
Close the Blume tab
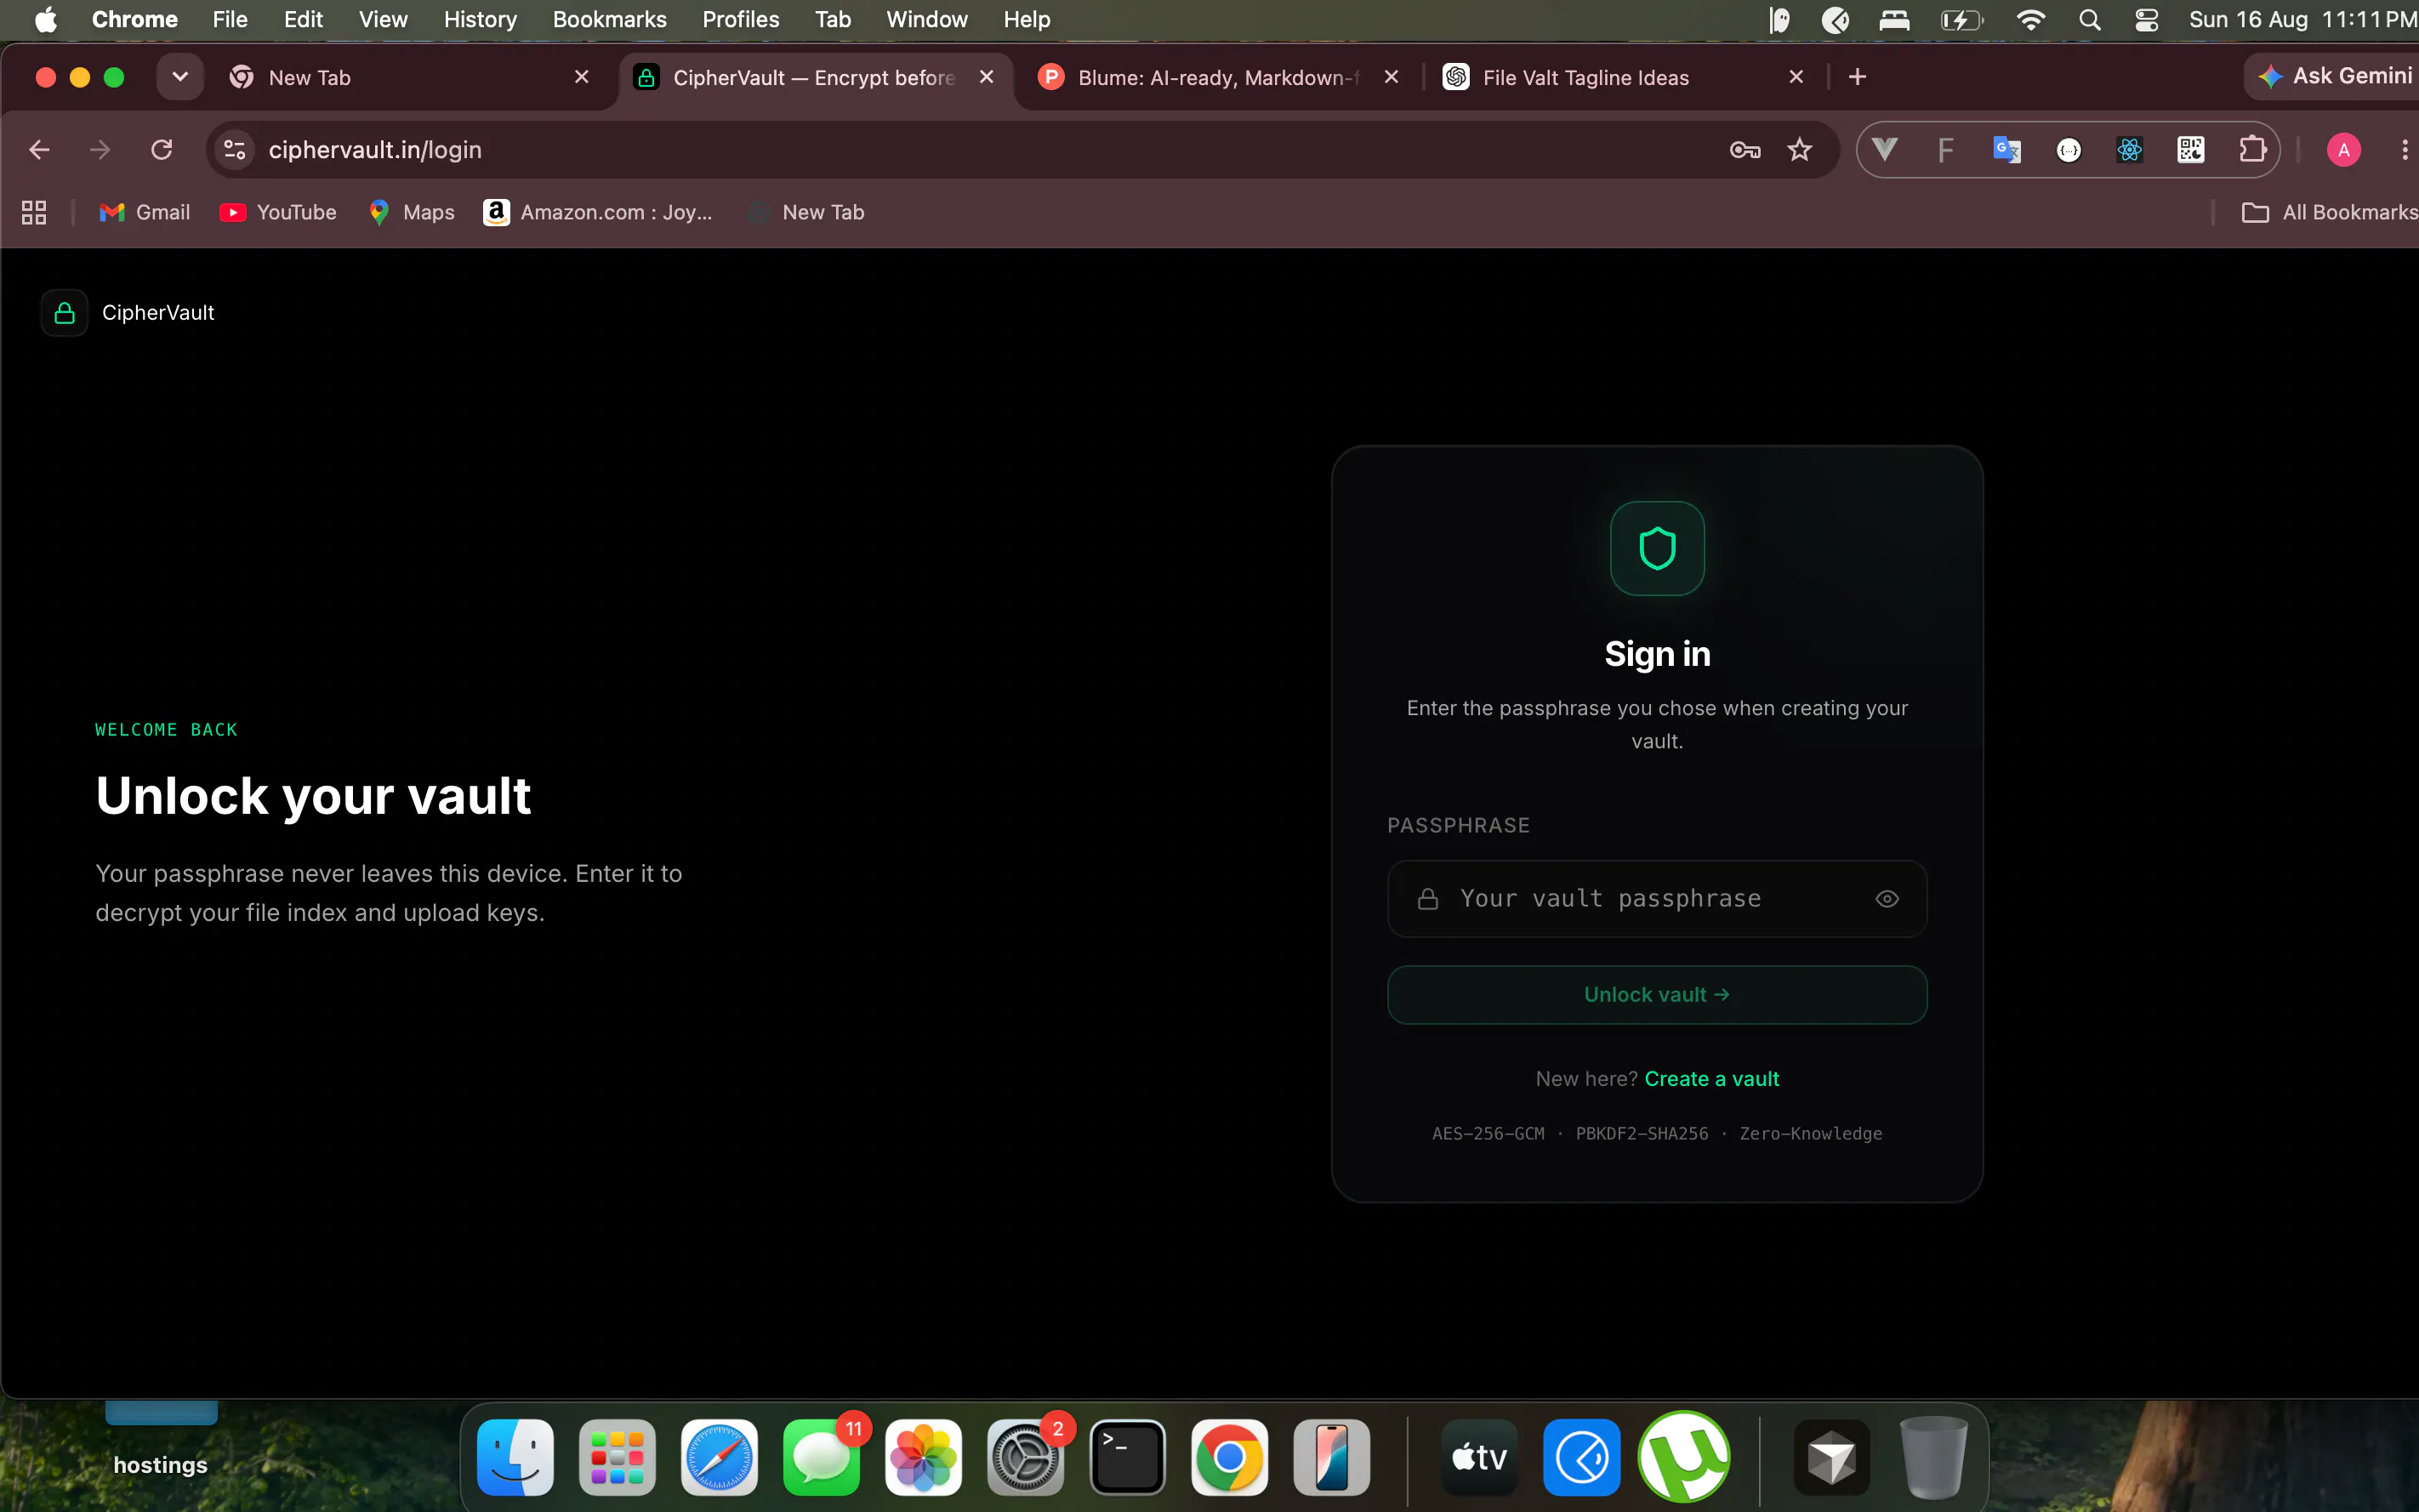click(x=1391, y=77)
